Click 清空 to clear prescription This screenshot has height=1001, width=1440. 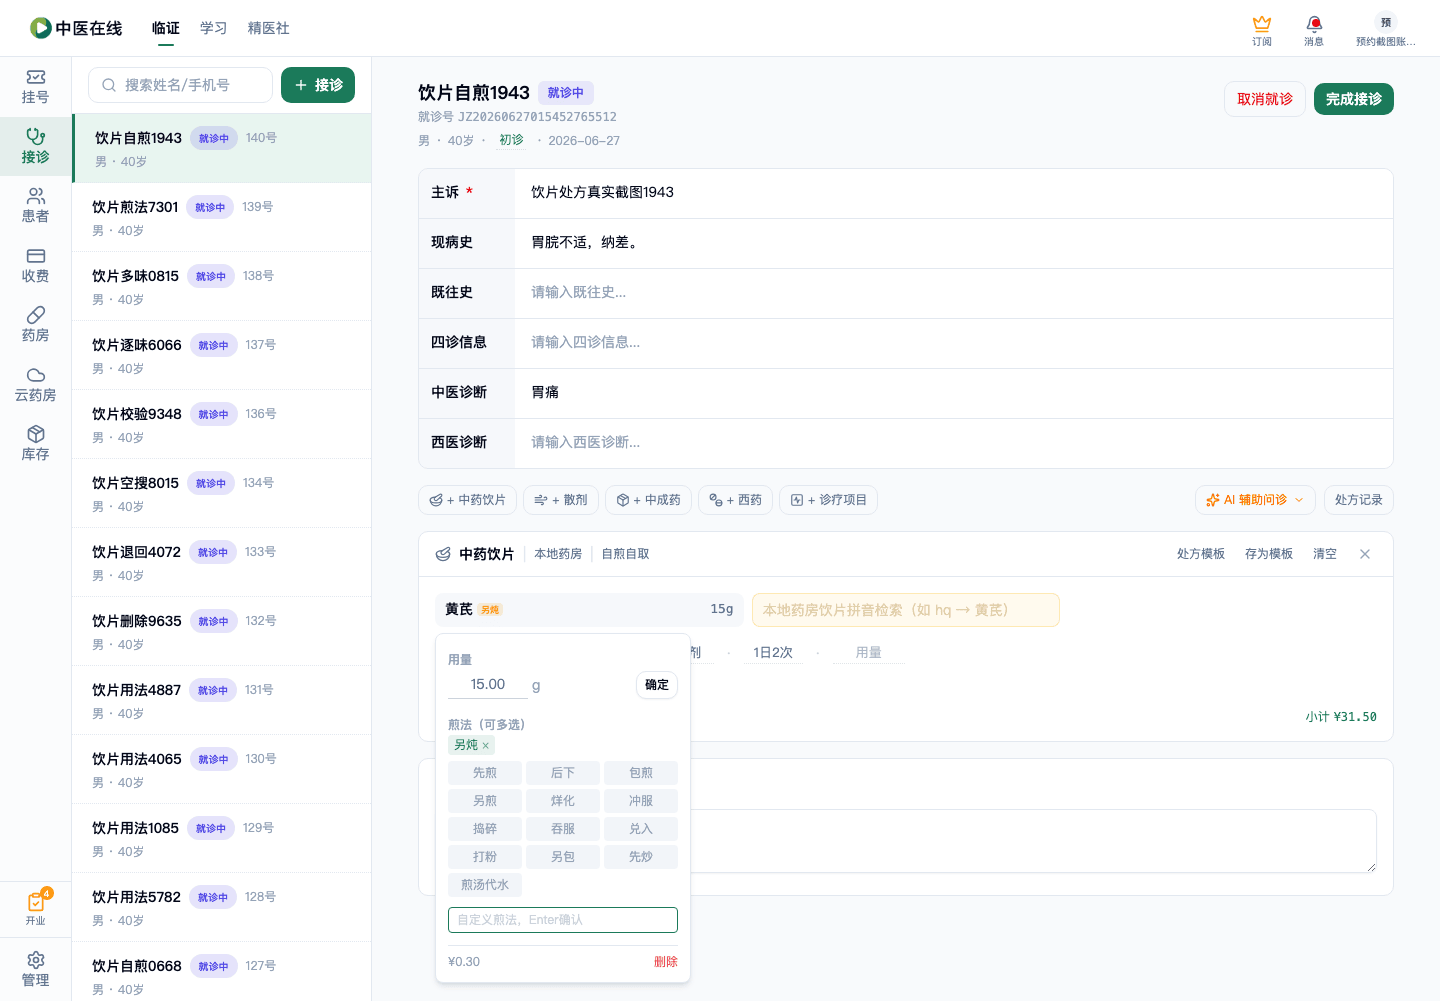tap(1325, 554)
